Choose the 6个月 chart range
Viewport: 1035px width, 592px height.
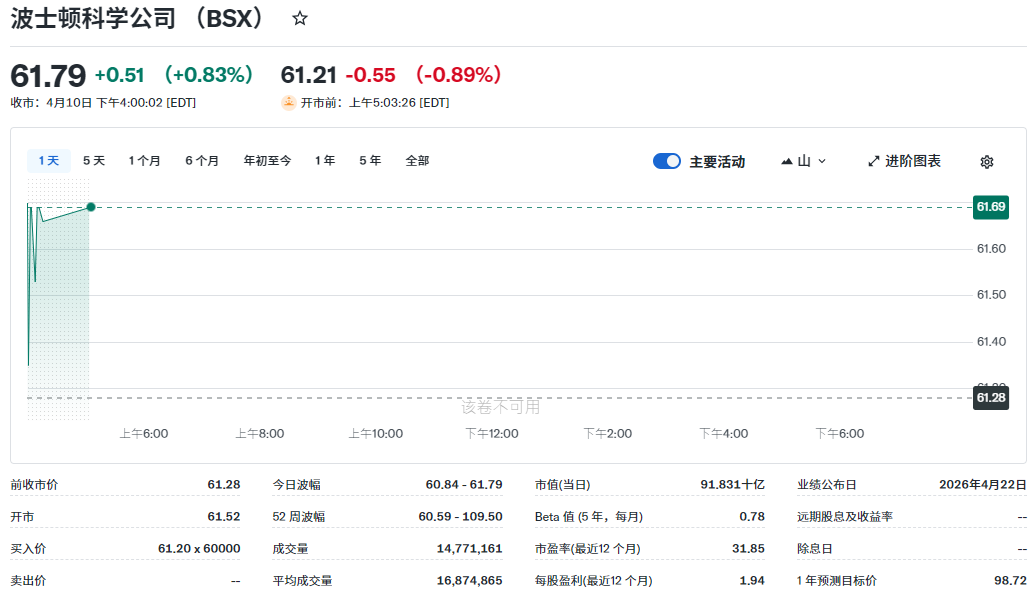[202, 161]
